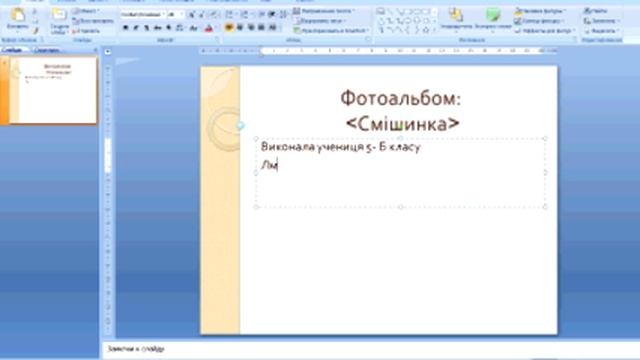Open the font name combo box
640x360 pixels.
143,15
